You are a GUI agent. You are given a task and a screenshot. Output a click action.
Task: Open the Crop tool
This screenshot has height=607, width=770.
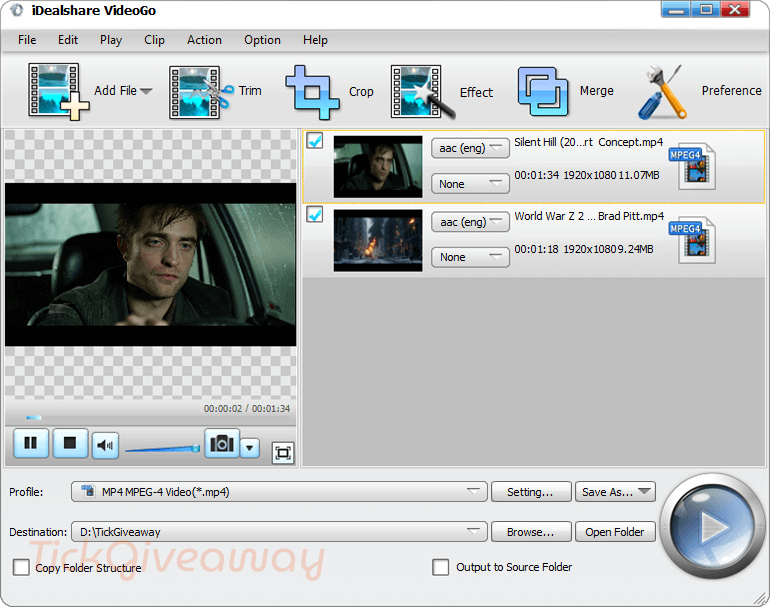coord(312,92)
